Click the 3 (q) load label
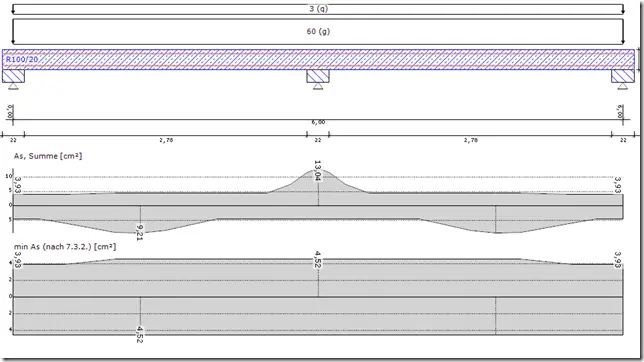 pos(318,9)
